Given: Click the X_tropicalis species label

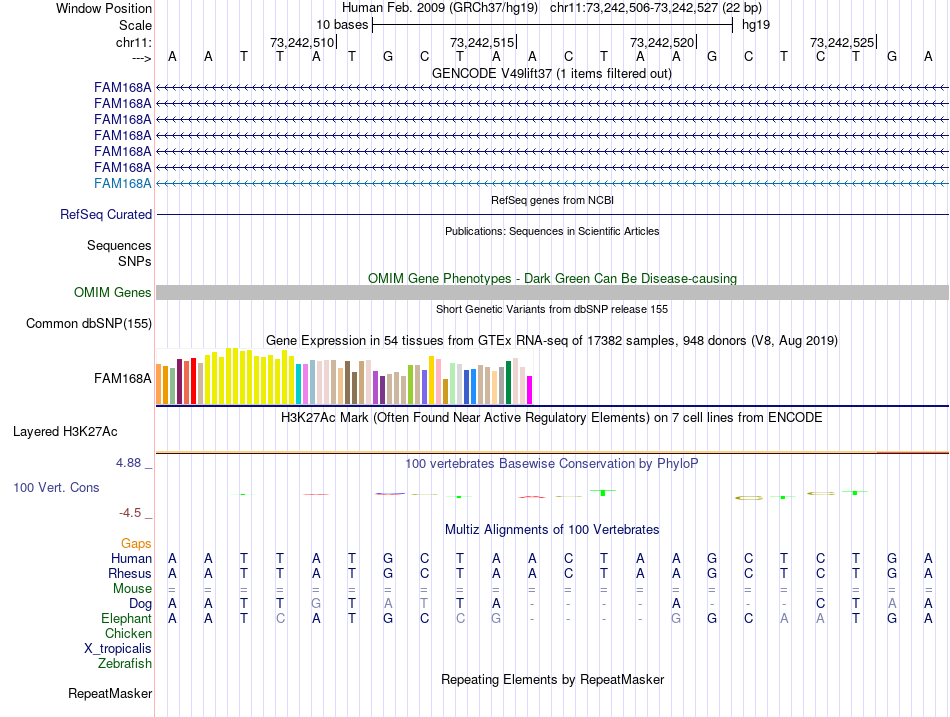Looking at the screenshot, I should pos(118,648).
